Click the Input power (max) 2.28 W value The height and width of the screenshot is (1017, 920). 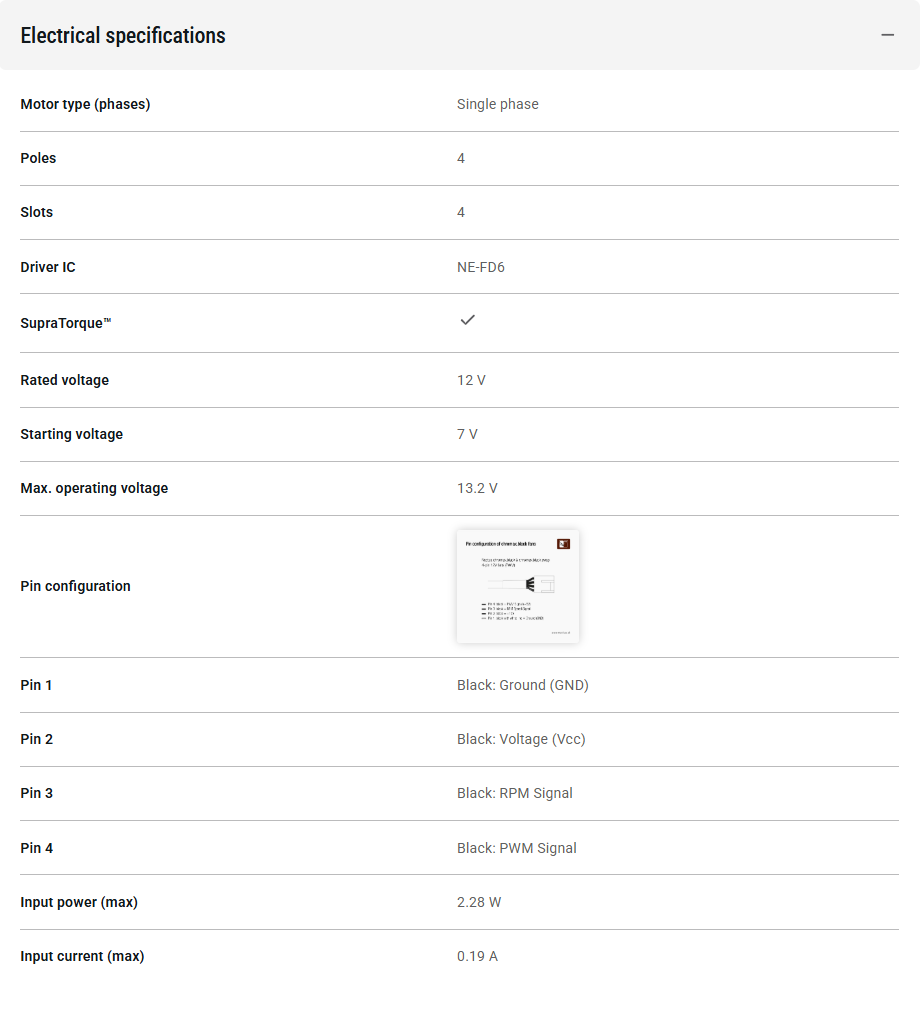point(479,902)
